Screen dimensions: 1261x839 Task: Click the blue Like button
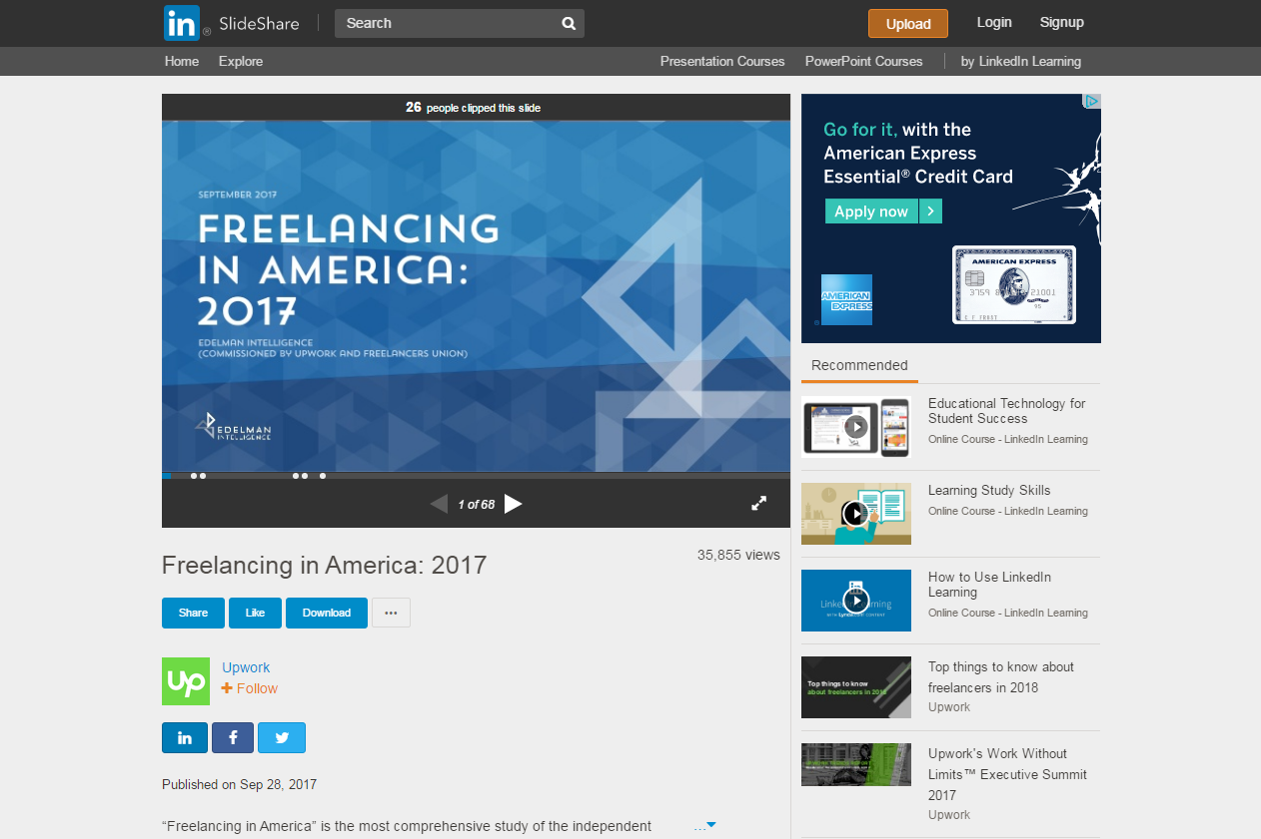255,613
